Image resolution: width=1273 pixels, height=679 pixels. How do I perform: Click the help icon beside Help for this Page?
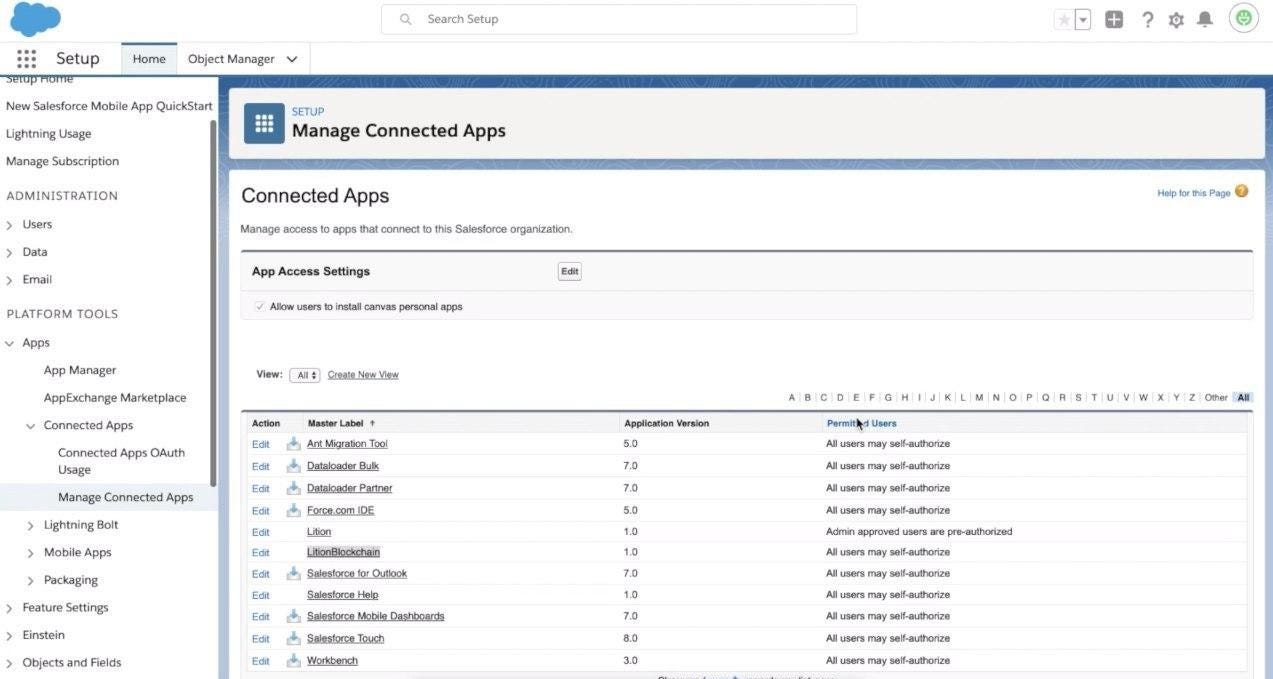tap(1241, 191)
